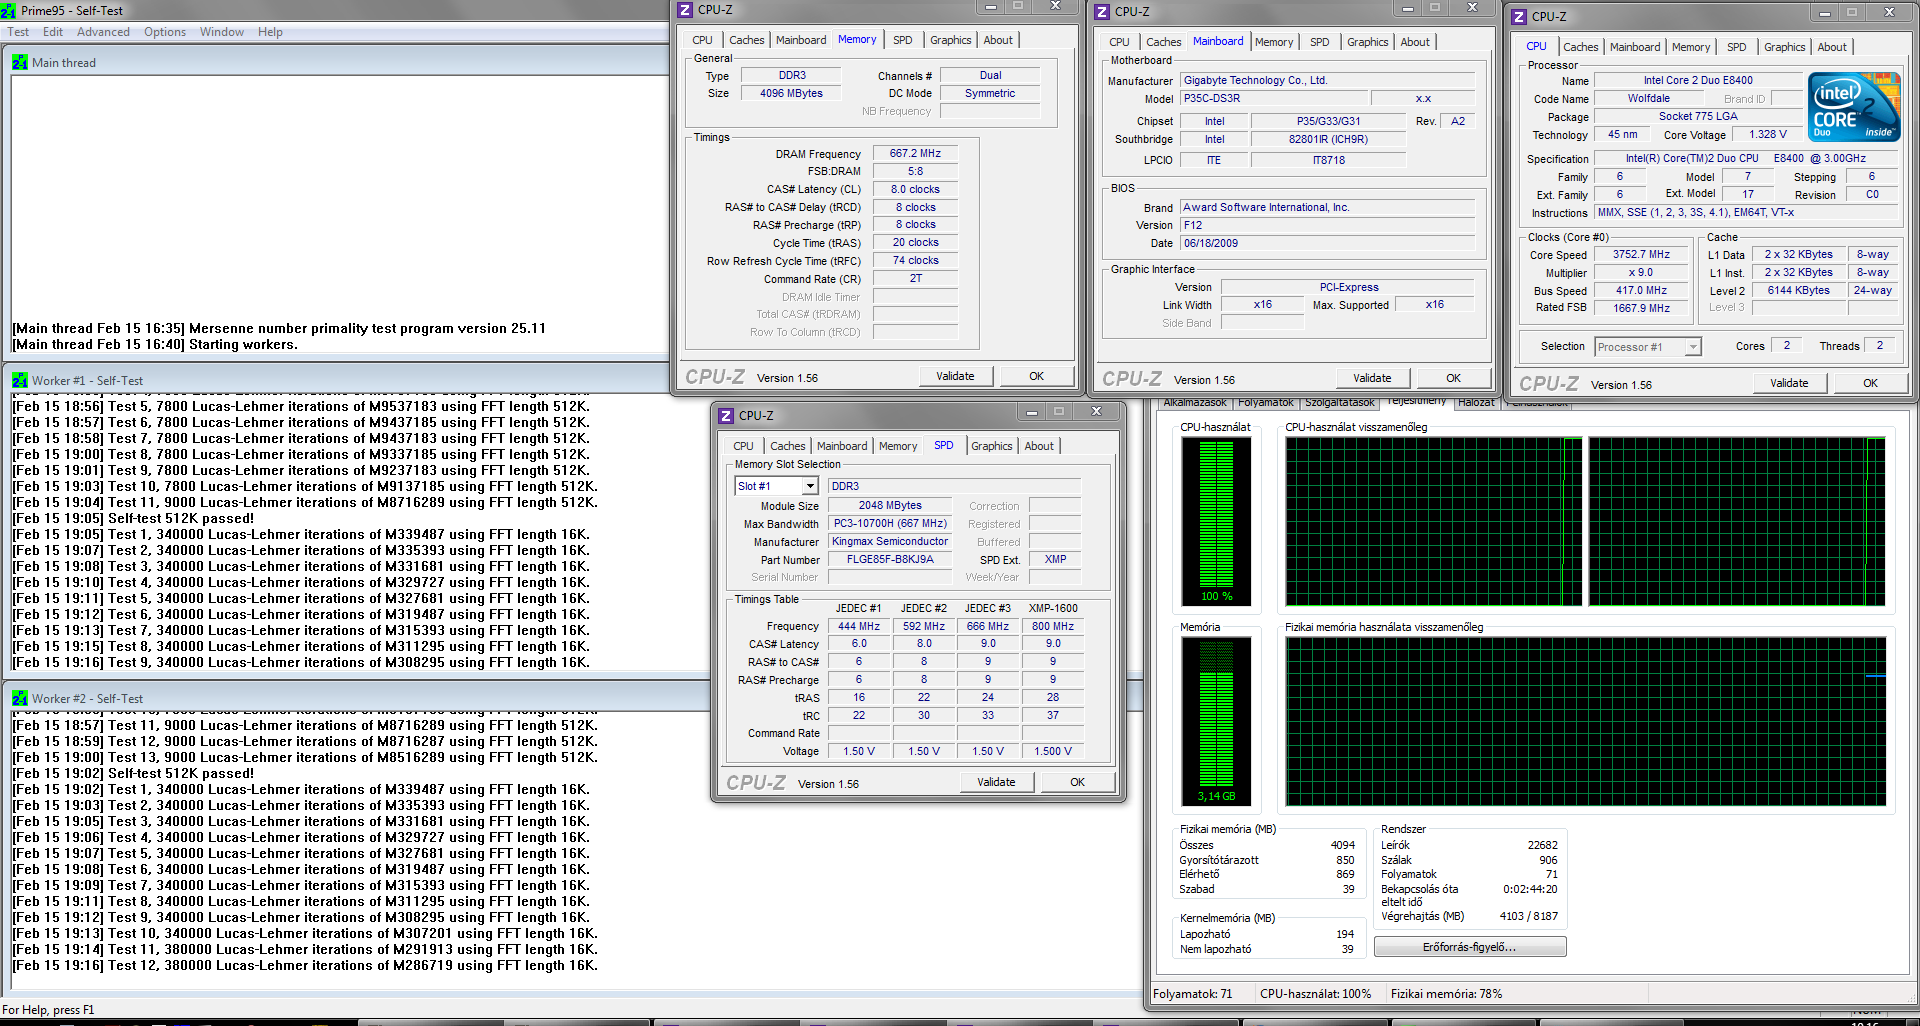Viewport: 1920px width, 1026px height.
Task: Click the "Starting workers." line in Main thread
Action: tap(155, 344)
